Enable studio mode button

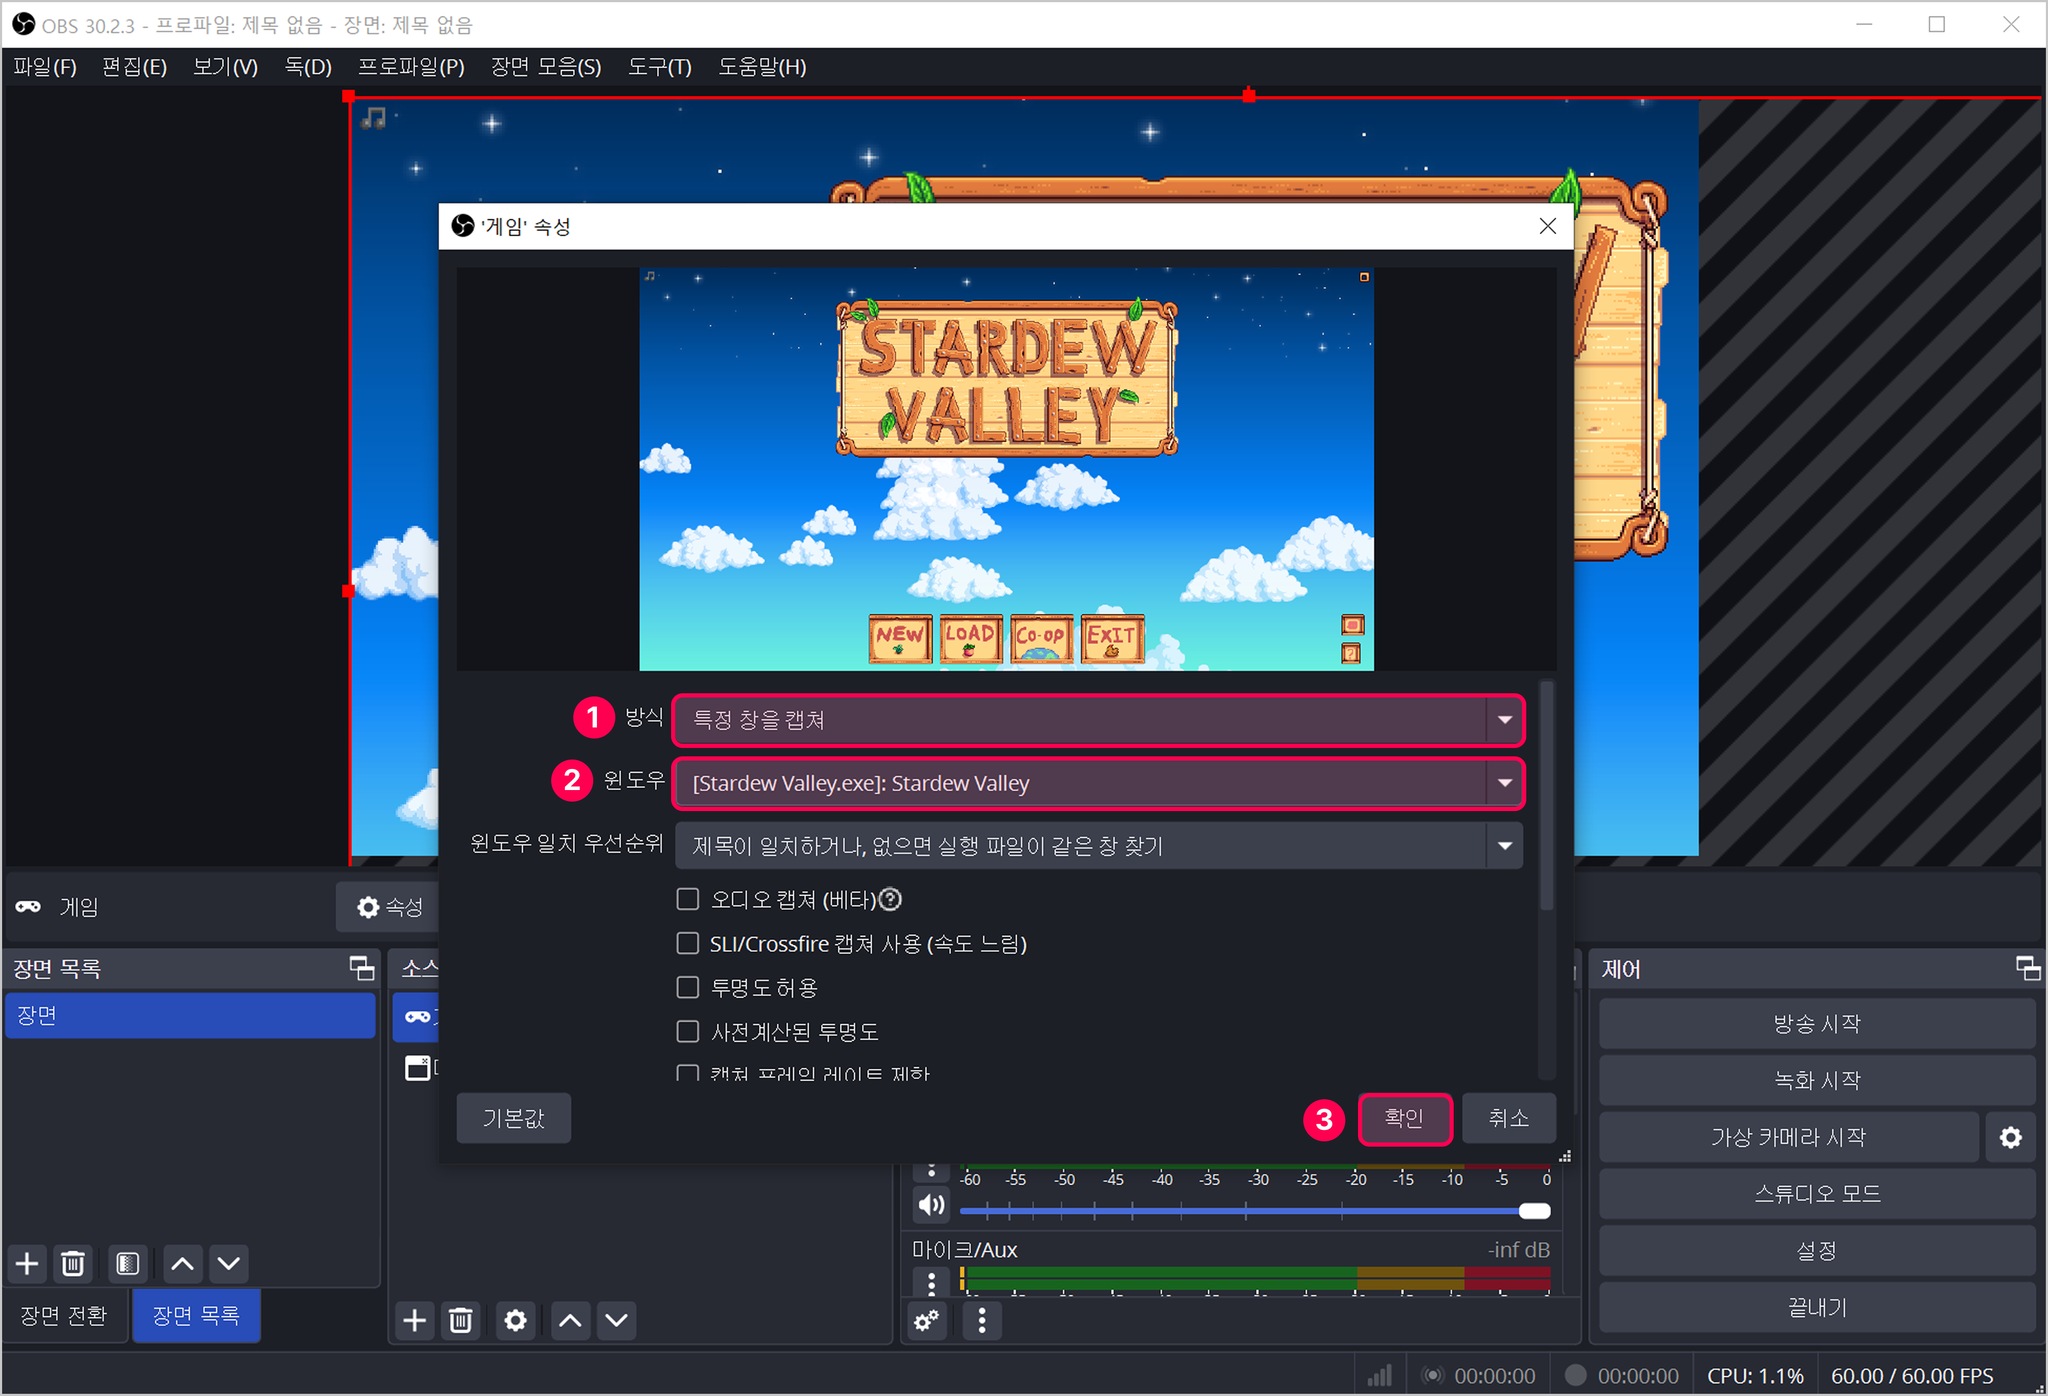[1816, 1193]
